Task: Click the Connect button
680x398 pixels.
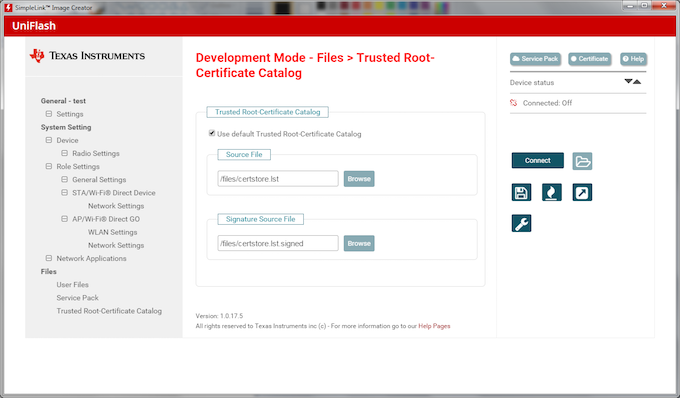Action: pyautogui.click(x=538, y=160)
